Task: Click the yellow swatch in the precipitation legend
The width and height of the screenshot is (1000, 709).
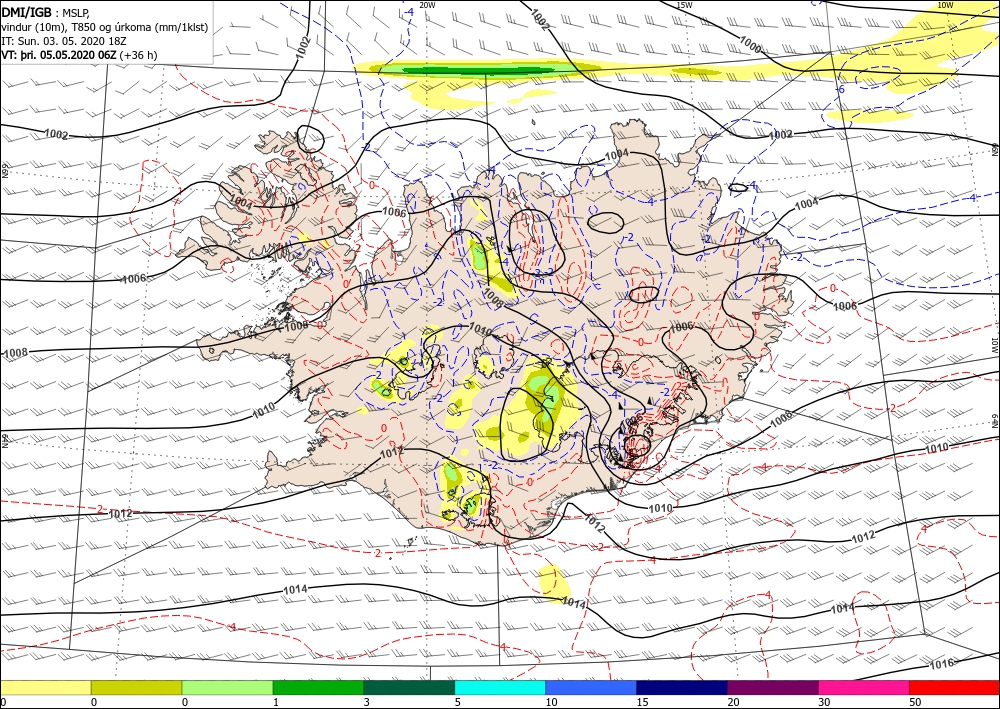Action: [45, 688]
